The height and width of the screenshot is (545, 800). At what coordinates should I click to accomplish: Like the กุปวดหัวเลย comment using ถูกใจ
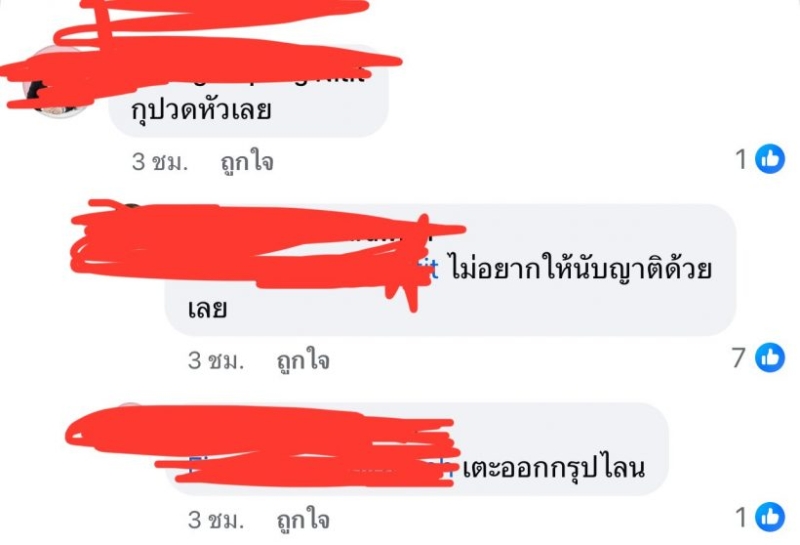point(247,163)
